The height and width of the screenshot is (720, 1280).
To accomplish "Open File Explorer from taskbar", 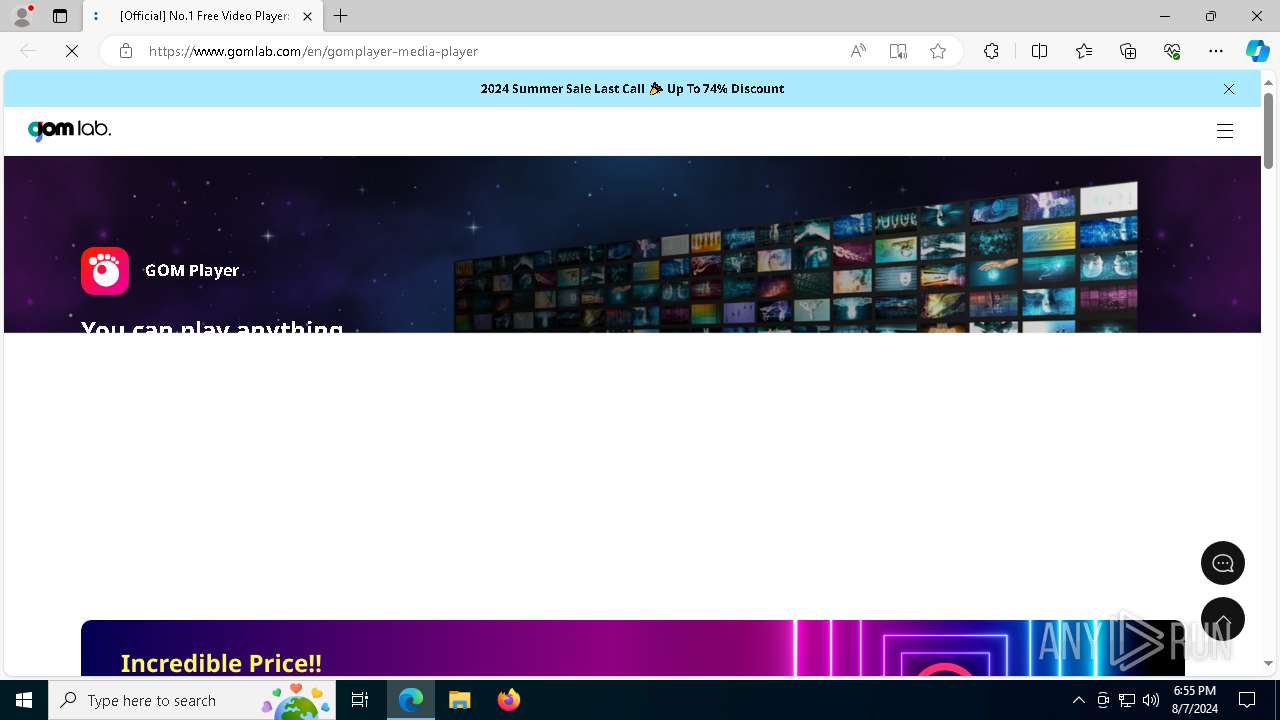I will pyautogui.click(x=460, y=700).
